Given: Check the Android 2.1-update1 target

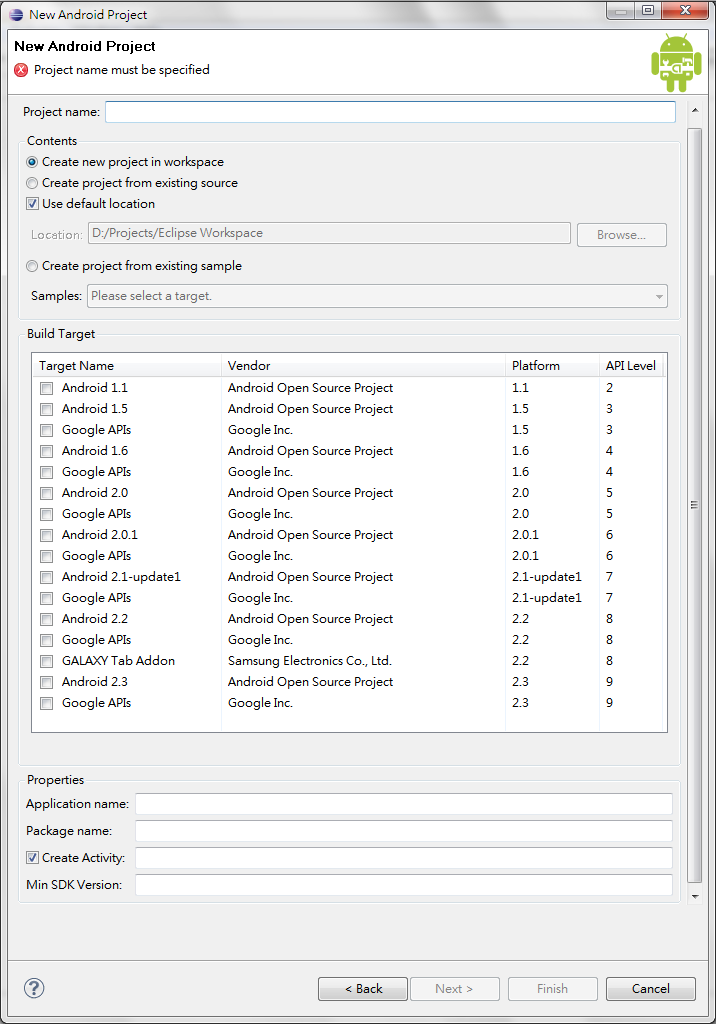Looking at the screenshot, I should coord(46,577).
